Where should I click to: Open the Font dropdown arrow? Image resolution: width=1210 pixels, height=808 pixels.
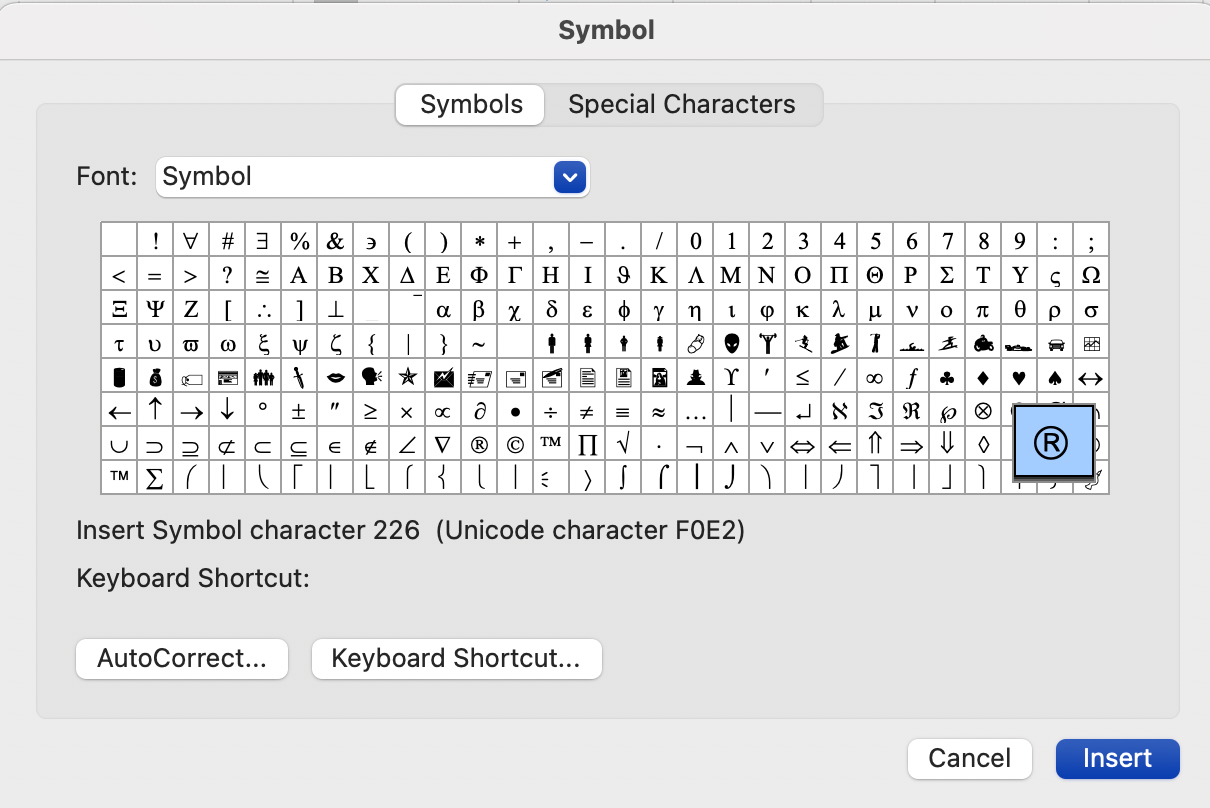click(x=570, y=177)
